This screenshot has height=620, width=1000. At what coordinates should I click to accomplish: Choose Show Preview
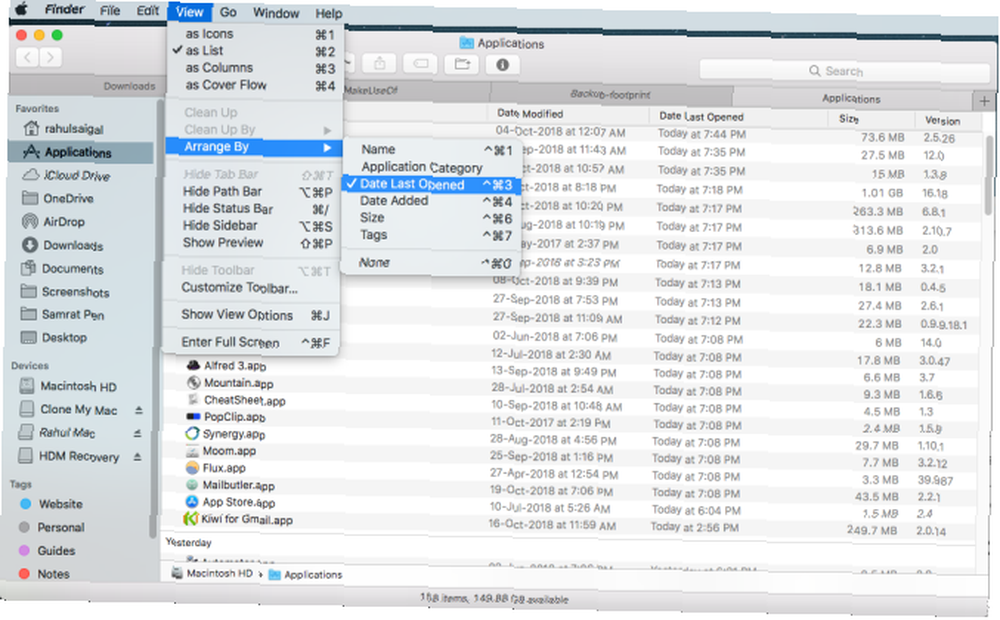click(253, 243)
